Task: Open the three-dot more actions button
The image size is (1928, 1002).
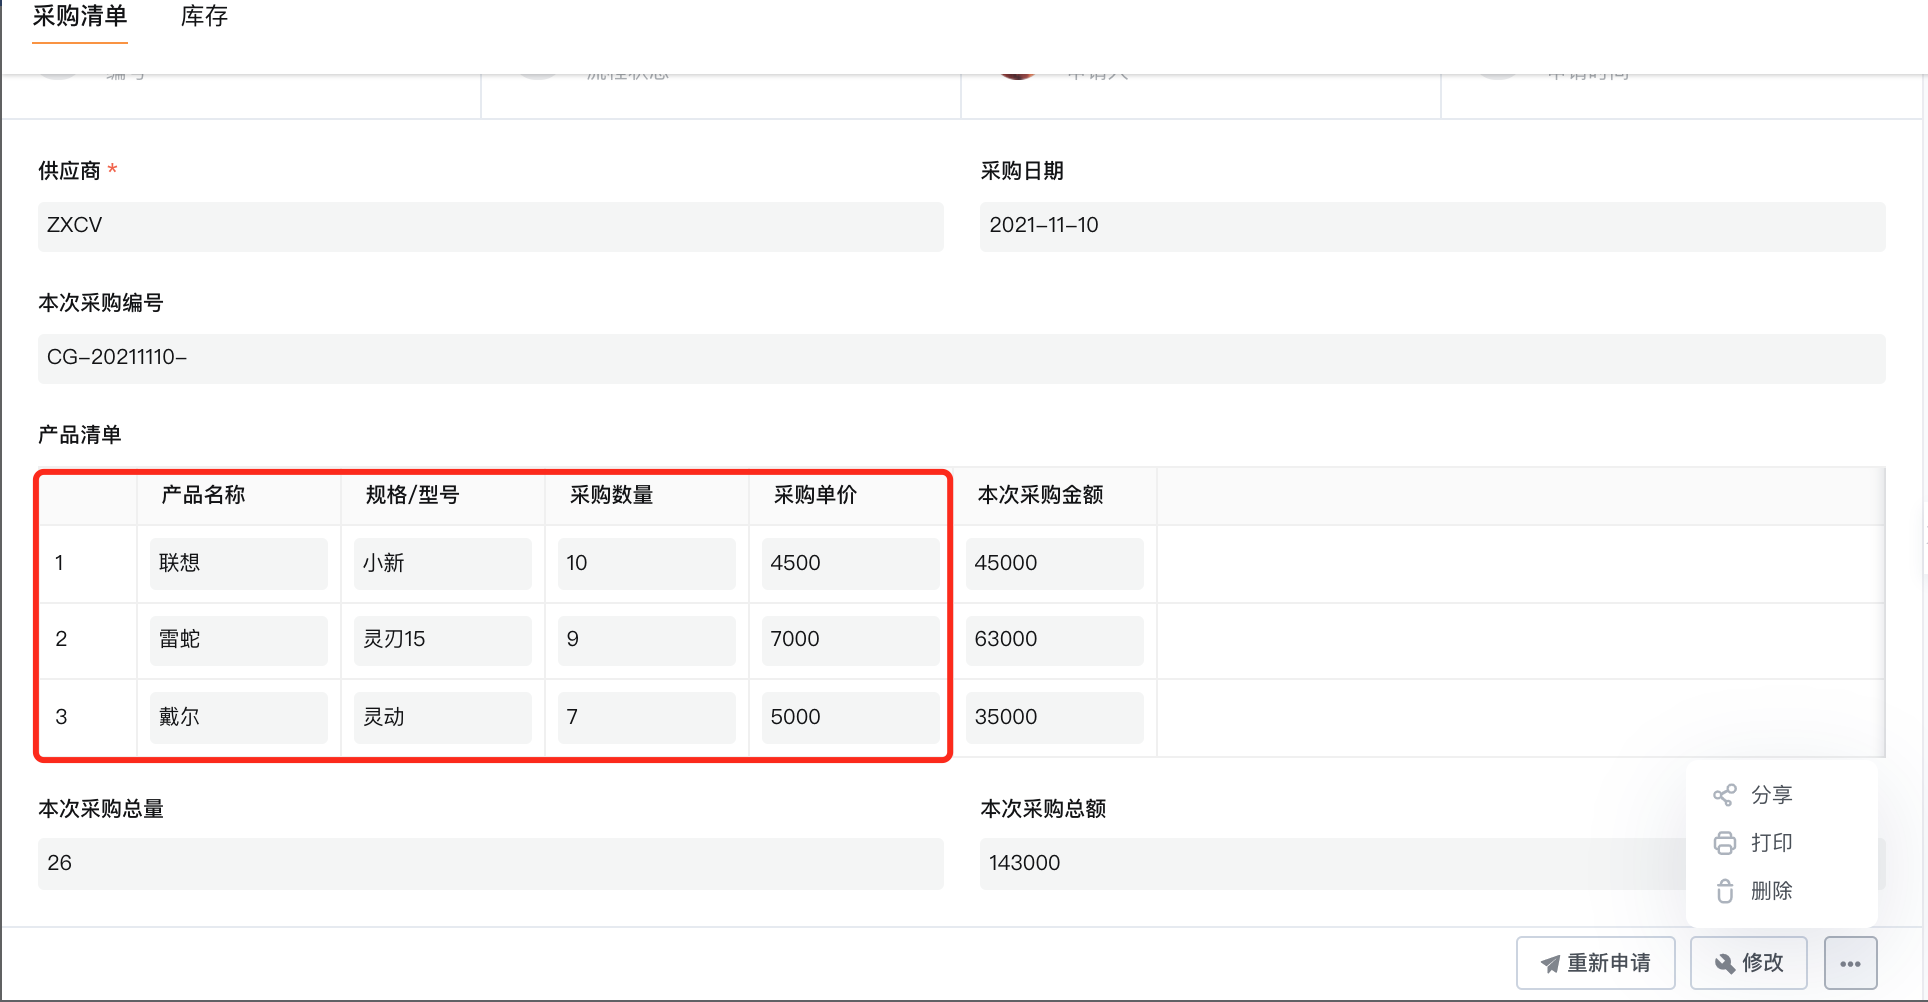Action: [x=1850, y=963]
